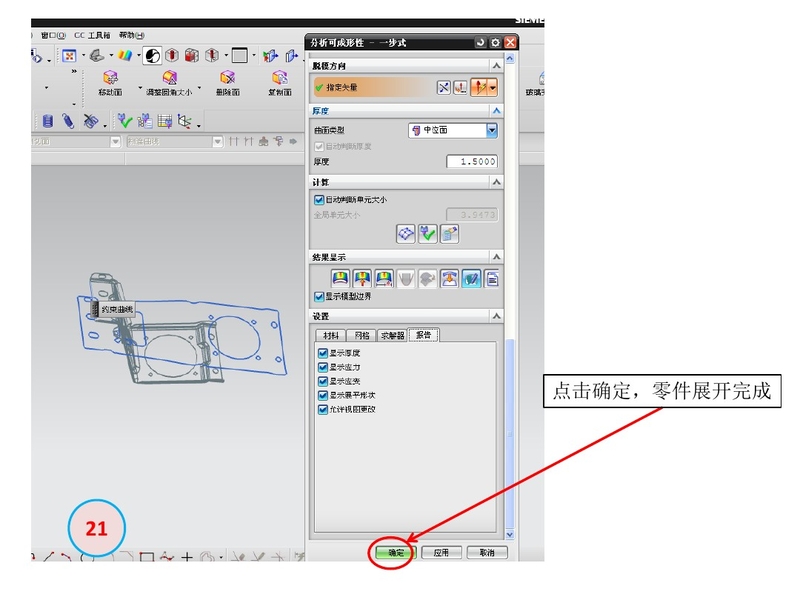800x600 pixels.
Task: Open the 曲面类型 中位面 dropdown
Action: click(x=453, y=131)
